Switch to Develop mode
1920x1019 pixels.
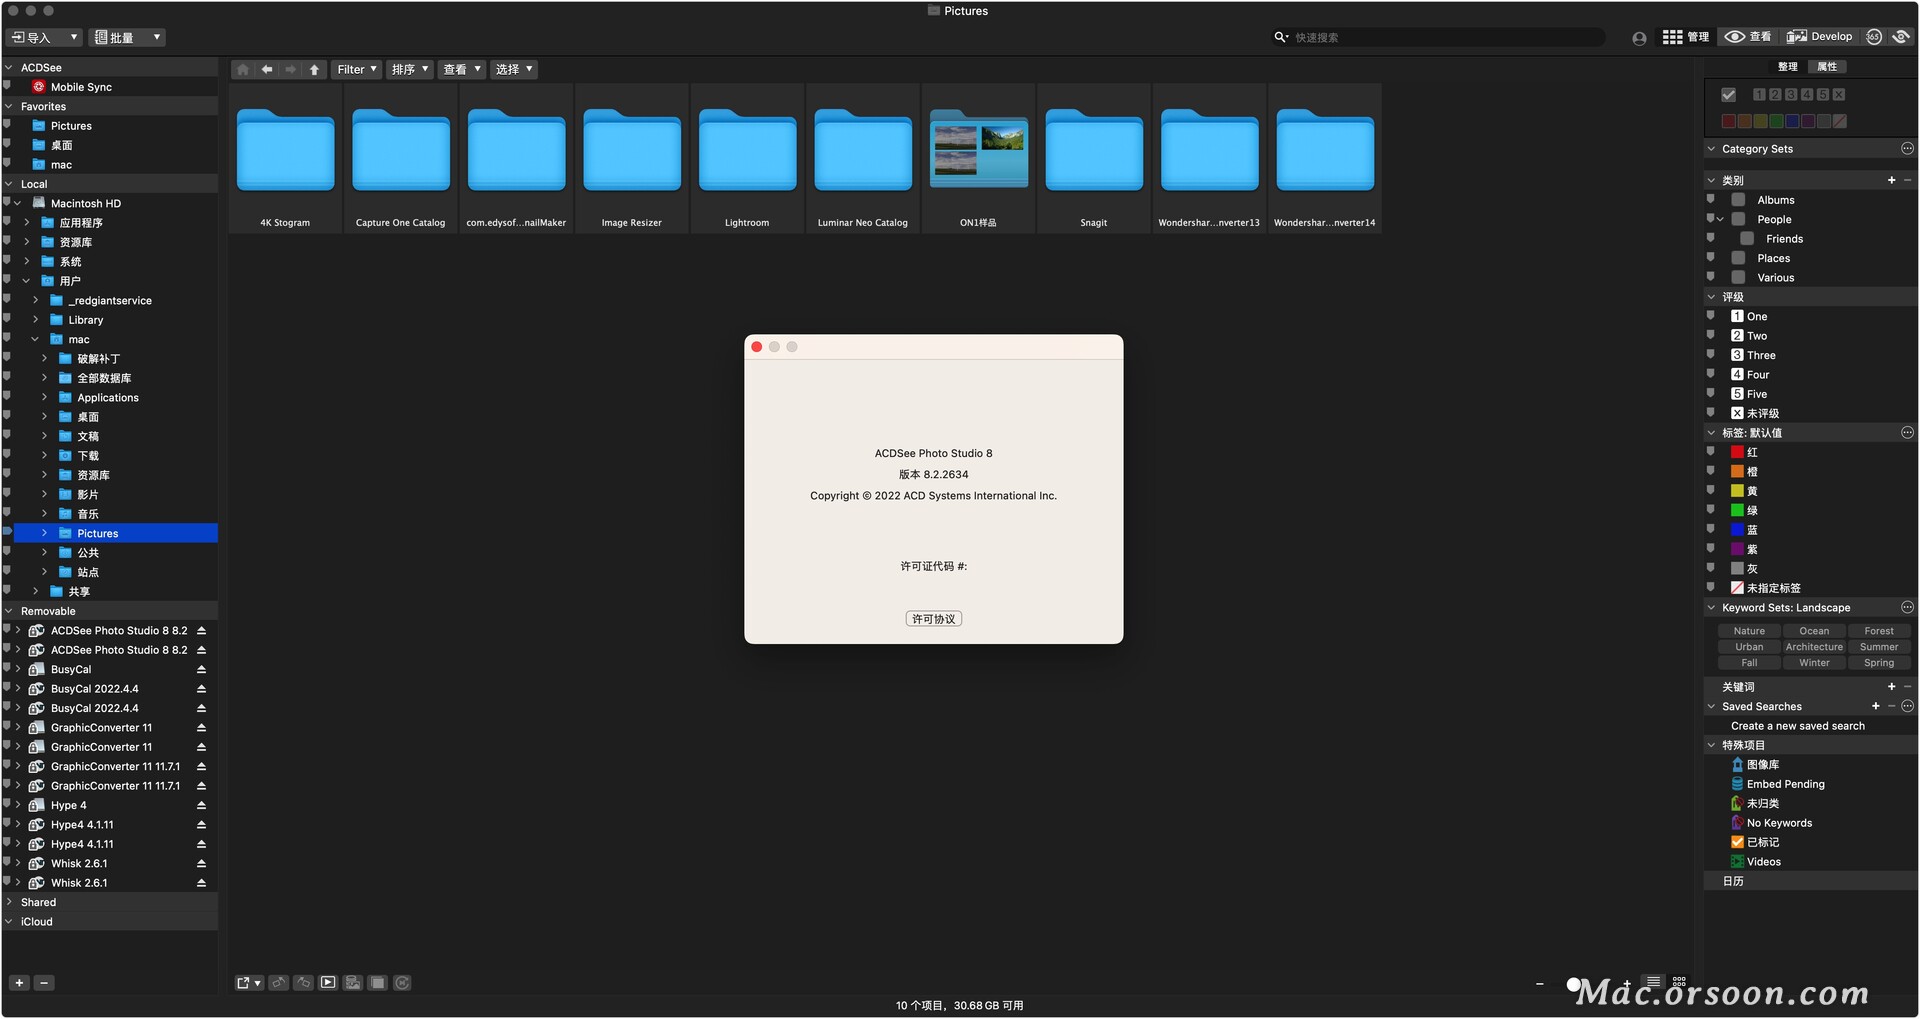point(1819,37)
